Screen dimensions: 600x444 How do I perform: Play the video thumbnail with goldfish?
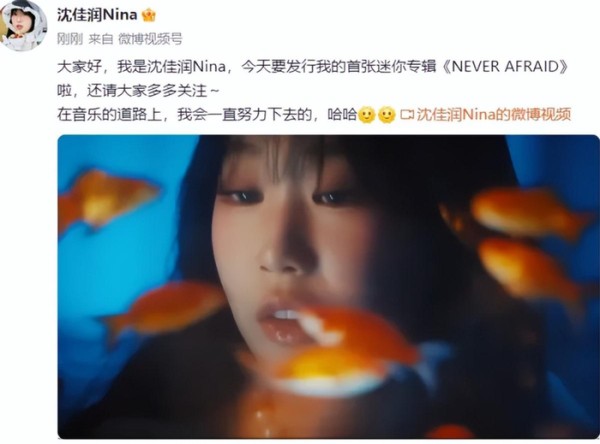[328, 287]
